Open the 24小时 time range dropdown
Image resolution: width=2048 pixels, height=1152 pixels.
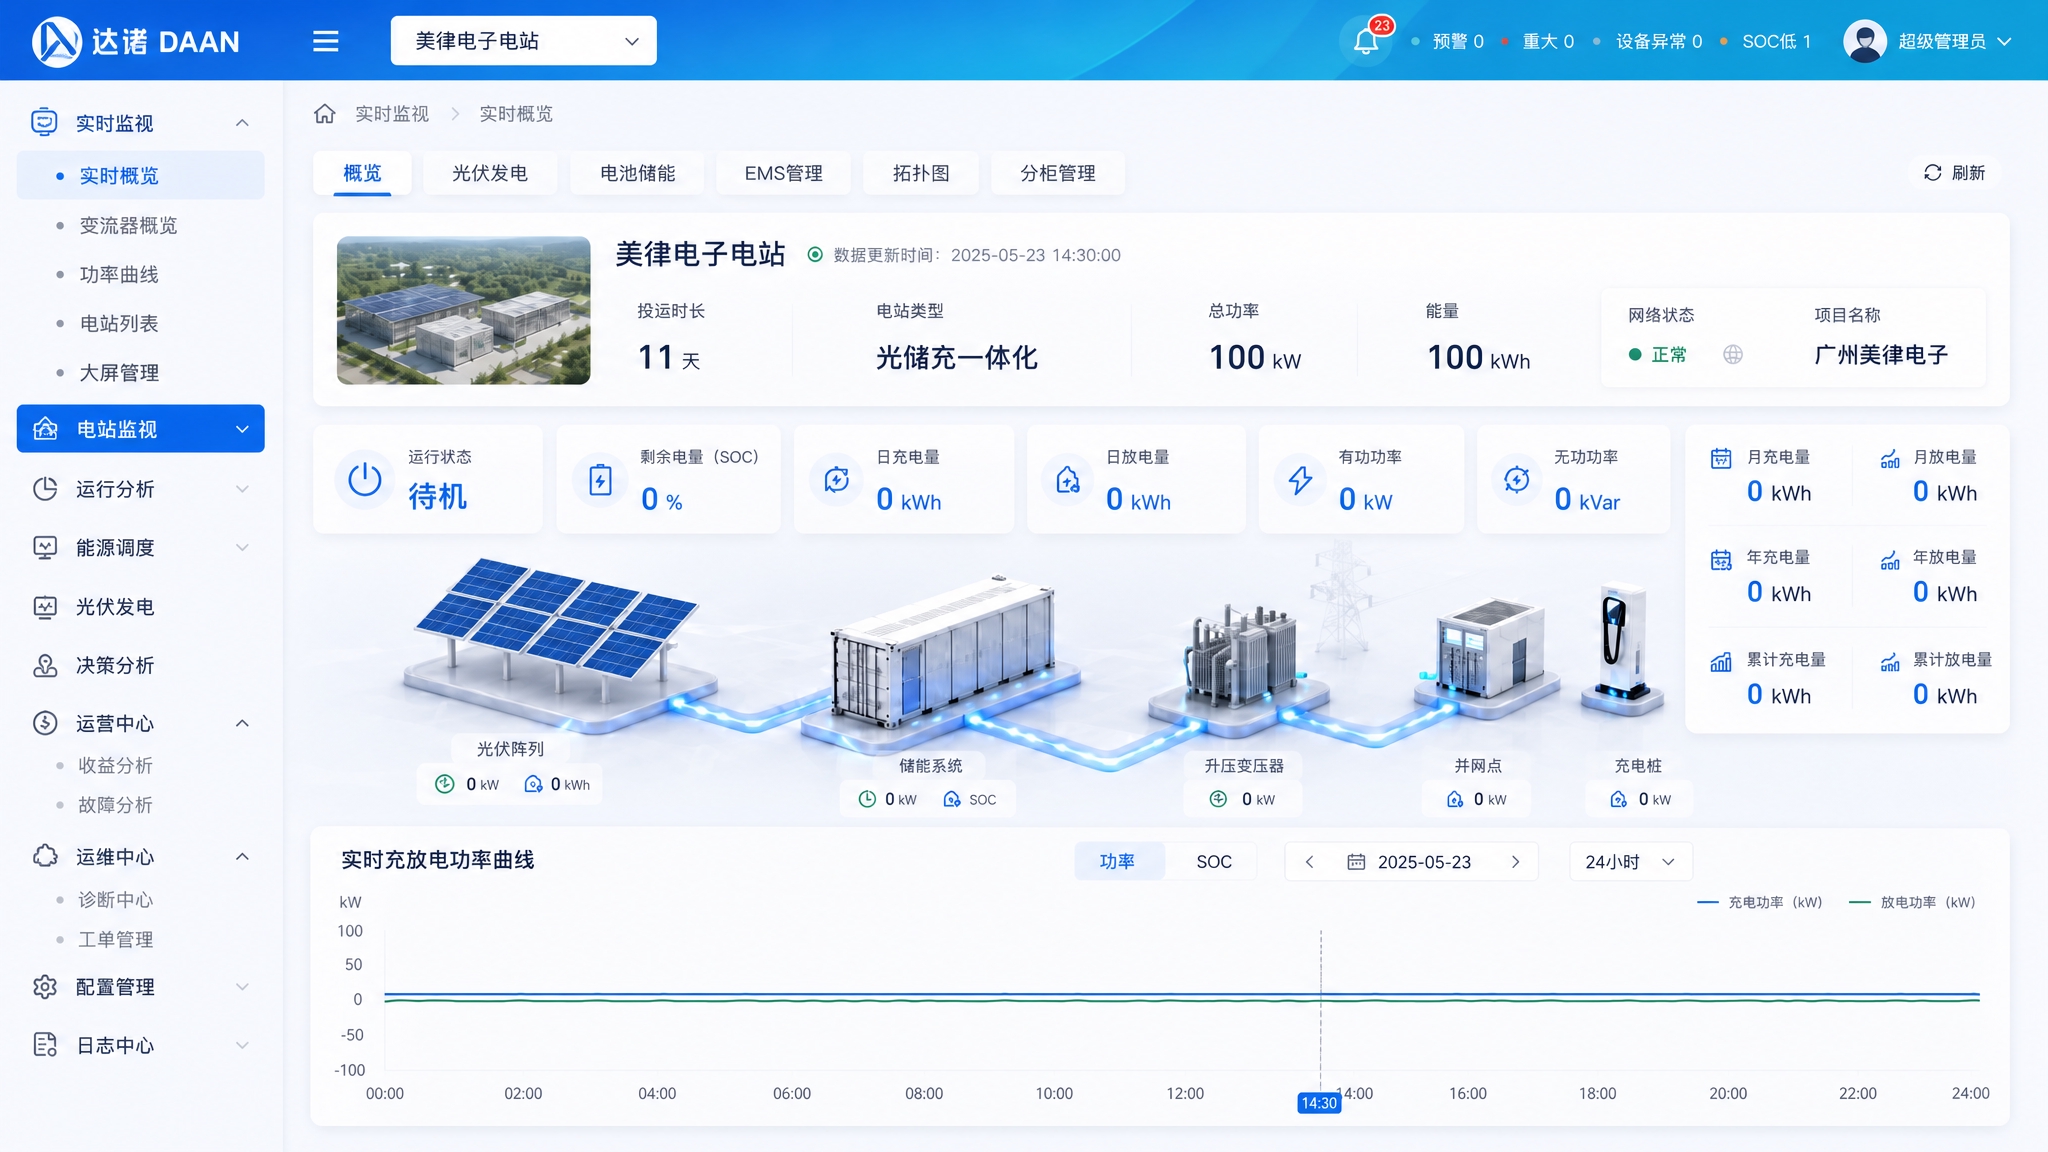click(x=1630, y=862)
